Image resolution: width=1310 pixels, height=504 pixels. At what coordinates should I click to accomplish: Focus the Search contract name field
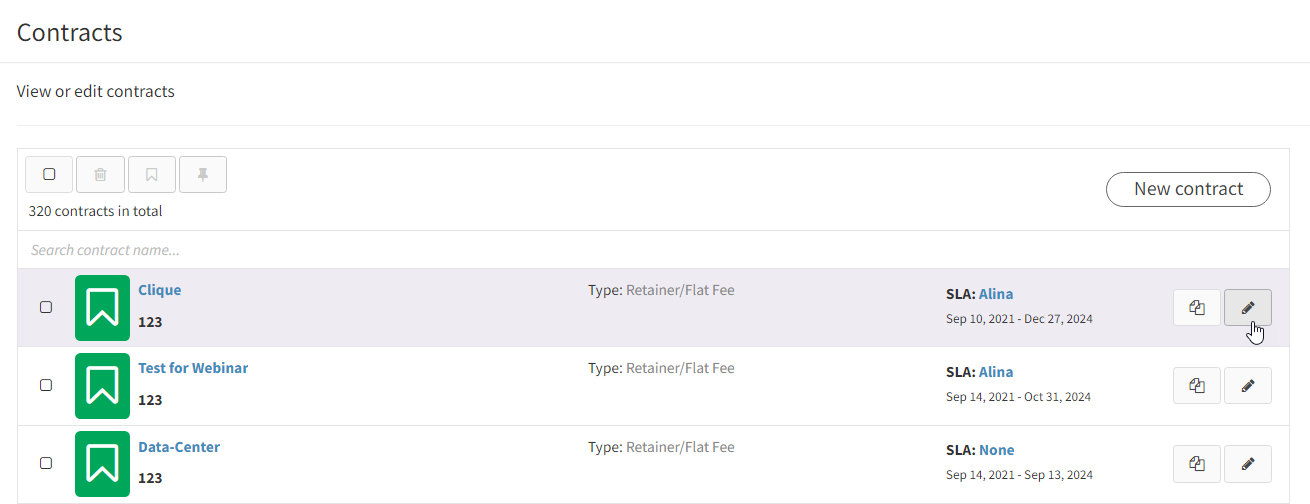(654, 250)
